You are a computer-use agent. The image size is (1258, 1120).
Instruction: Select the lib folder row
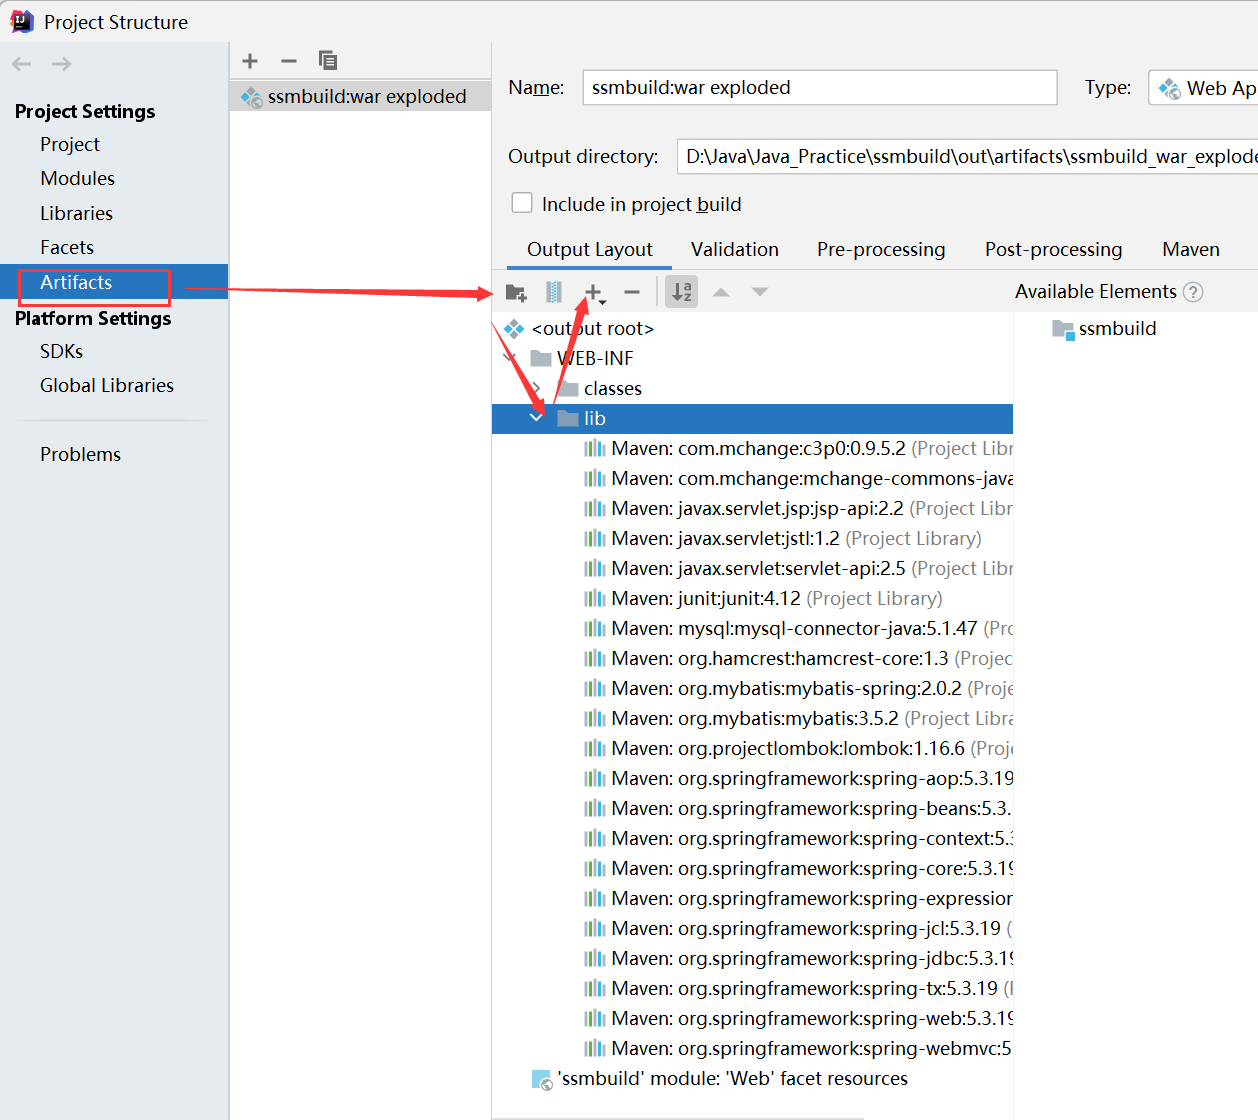tap(752, 418)
